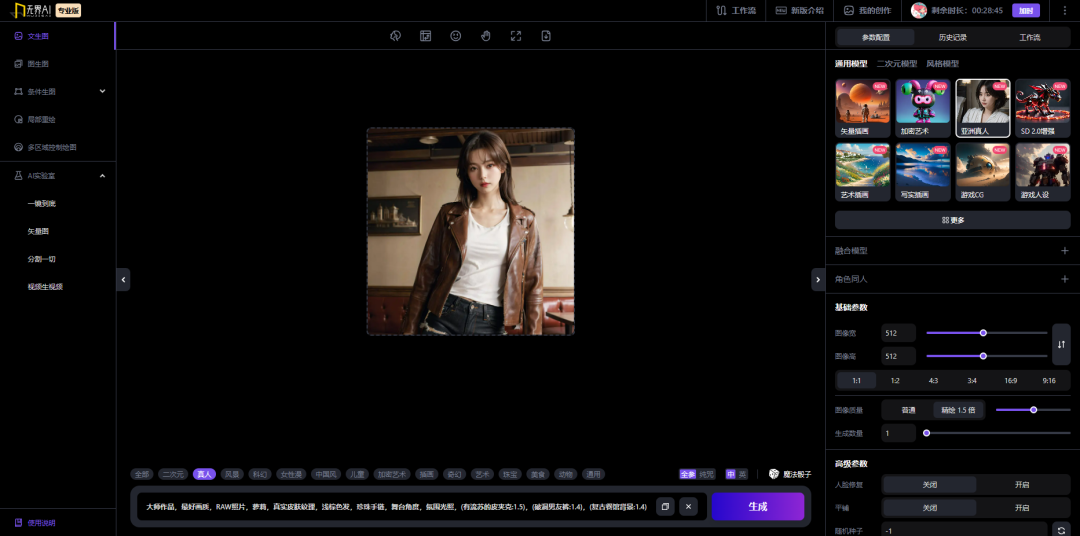Click the 魔法骰子 magic dice icon

[774, 474]
